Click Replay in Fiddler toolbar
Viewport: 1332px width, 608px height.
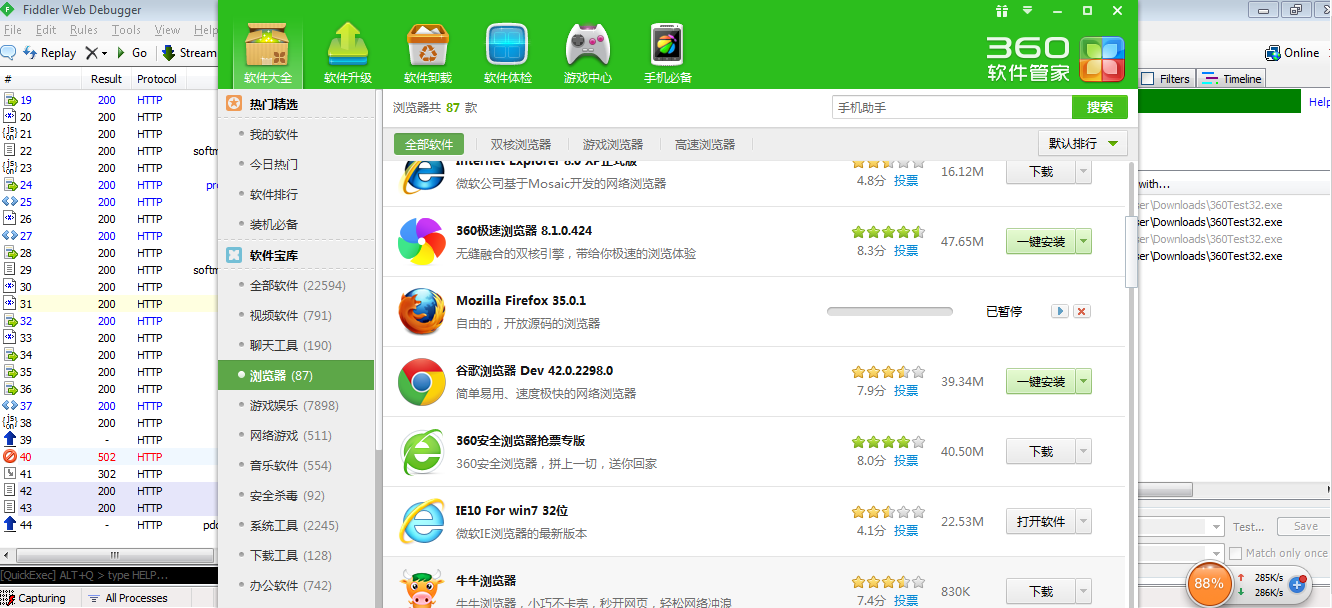(x=50, y=52)
